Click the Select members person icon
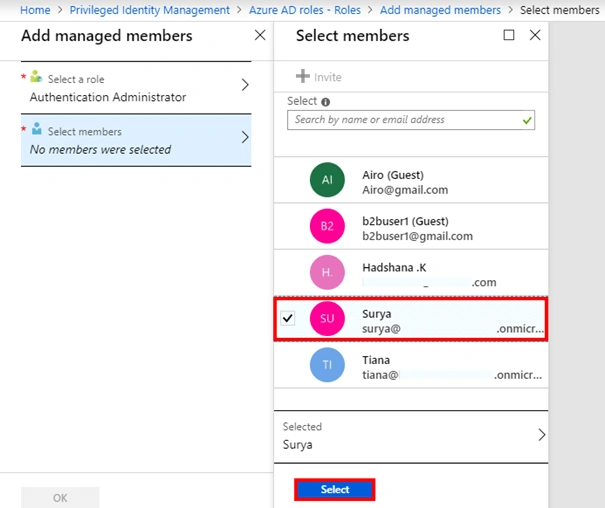The image size is (605, 508). coord(37,128)
